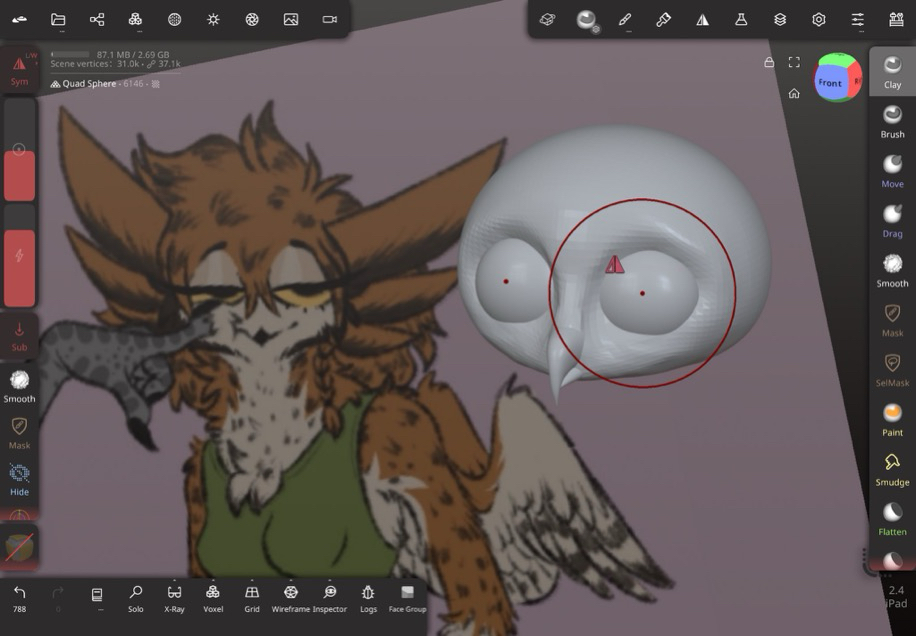The height and width of the screenshot is (636, 916).
Task: Click the Front face of view cube
Action: coord(830,83)
